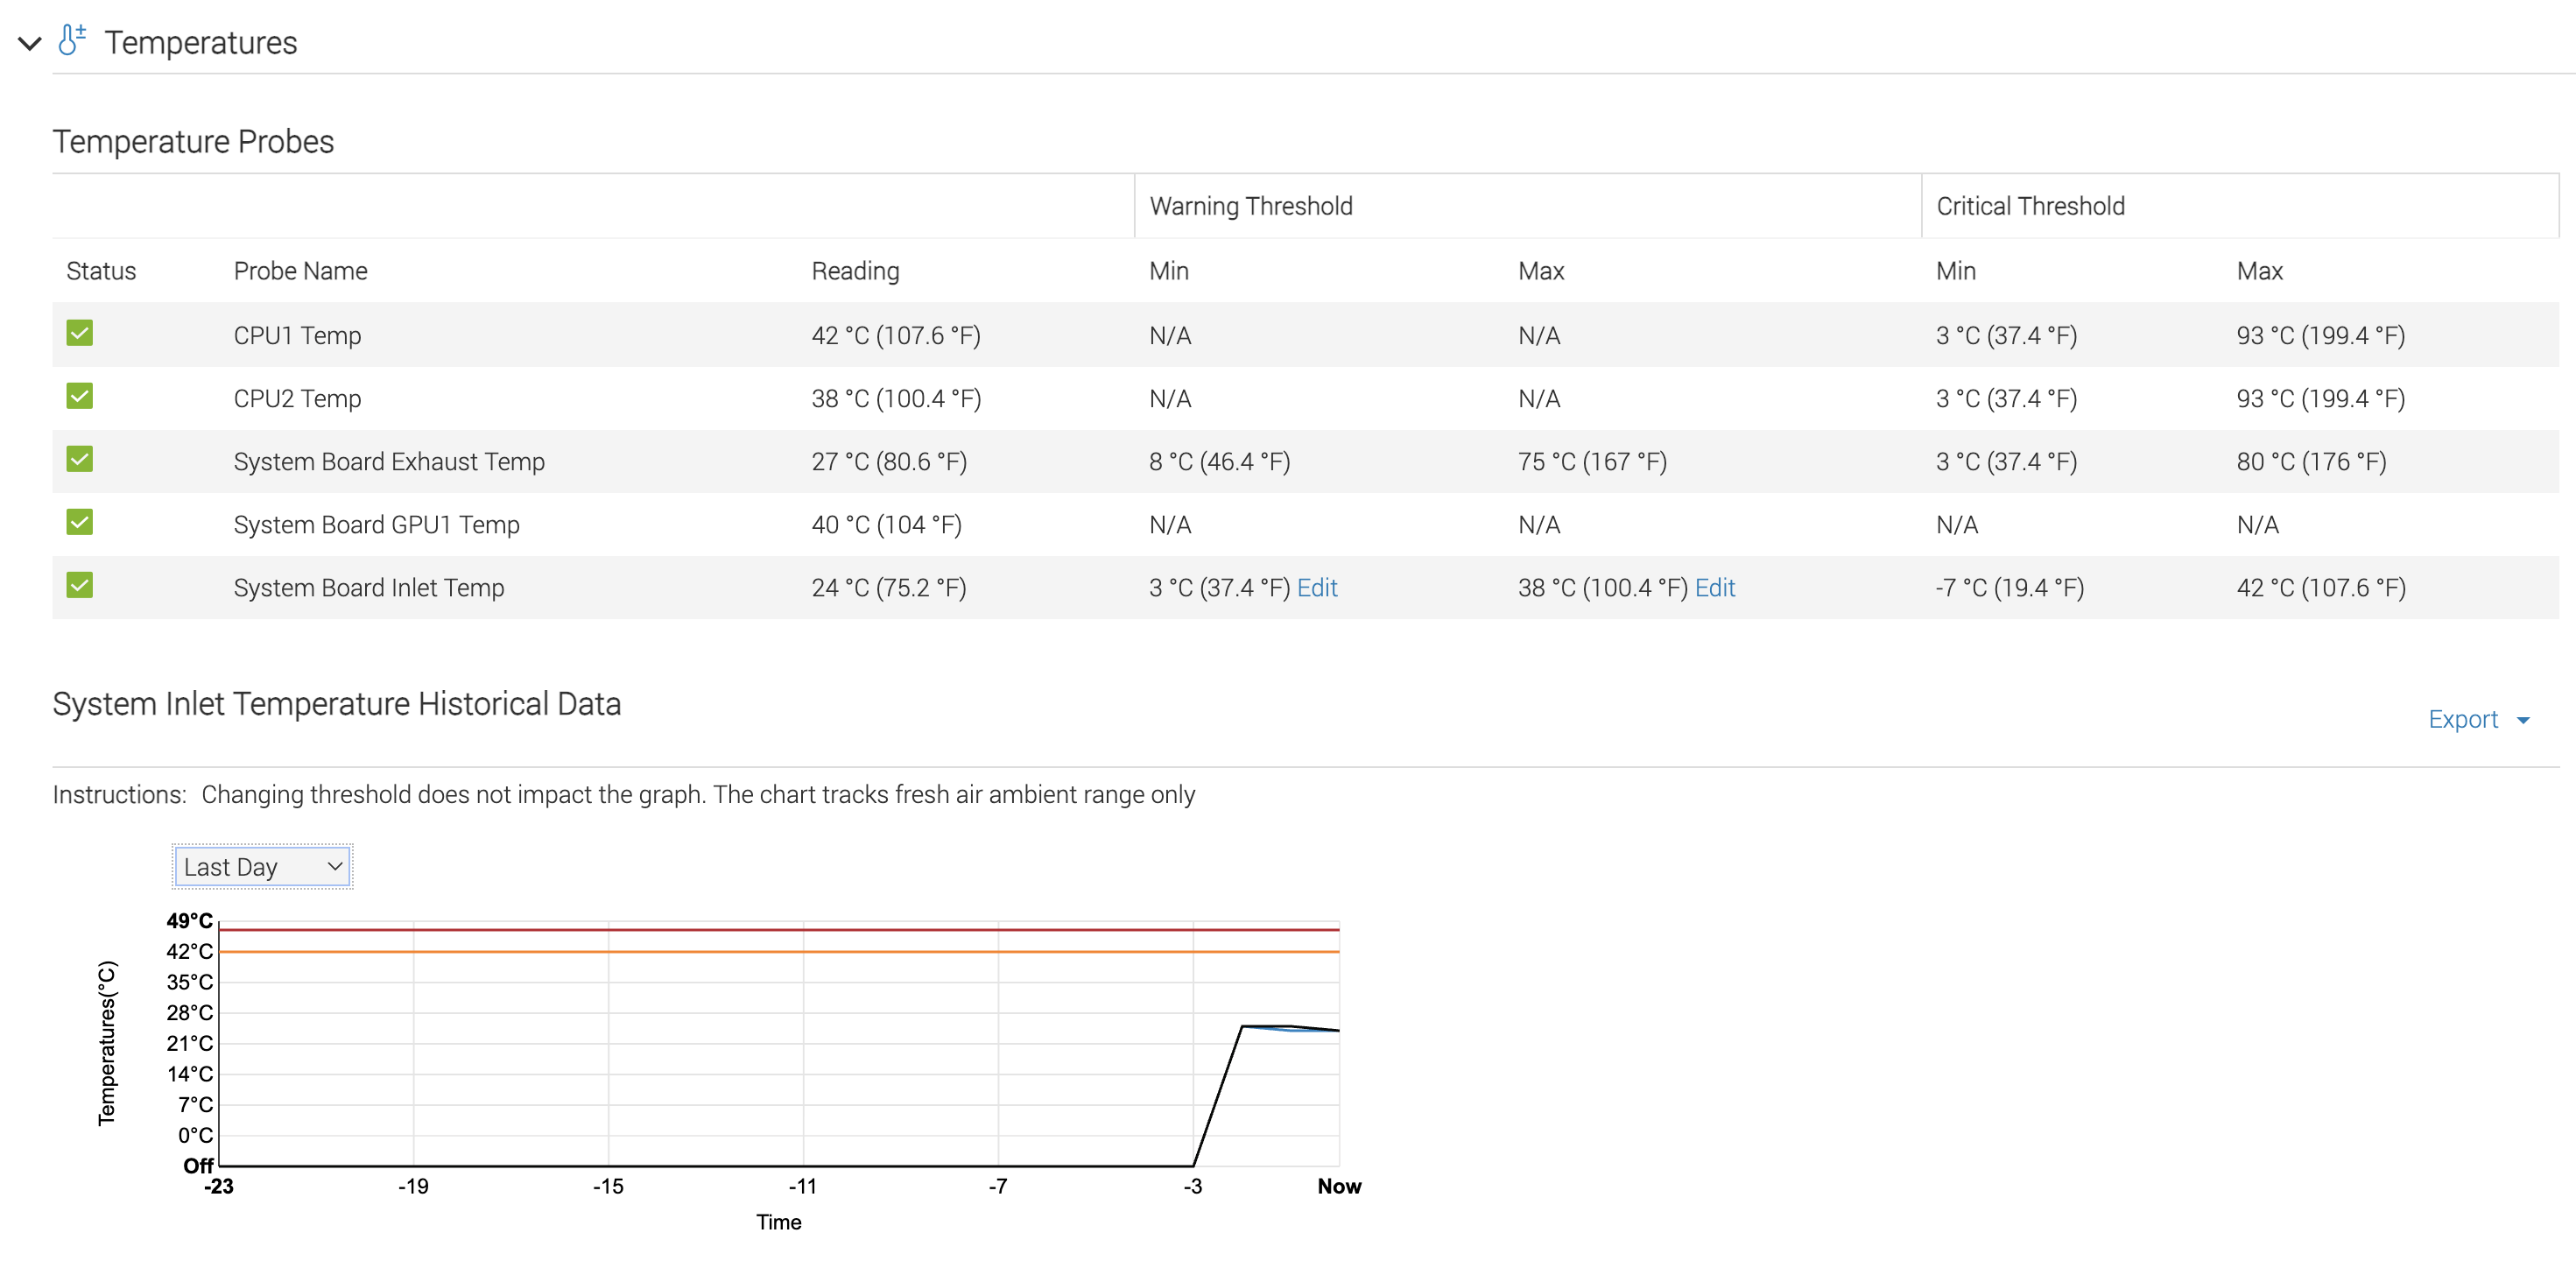Uncheck the CPU1 Temp probe status
2576x1261 pixels.
[x=79, y=333]
